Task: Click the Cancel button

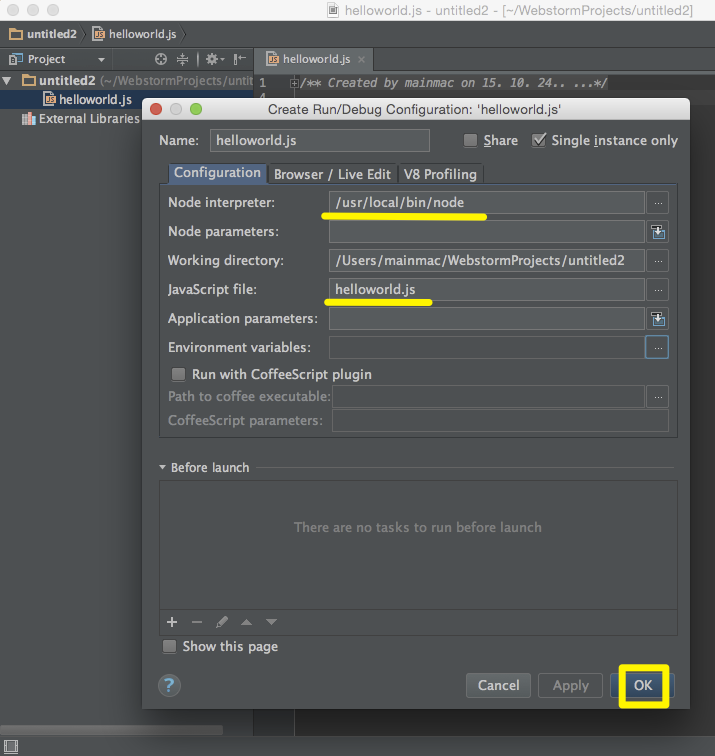Action: (499, 685)
